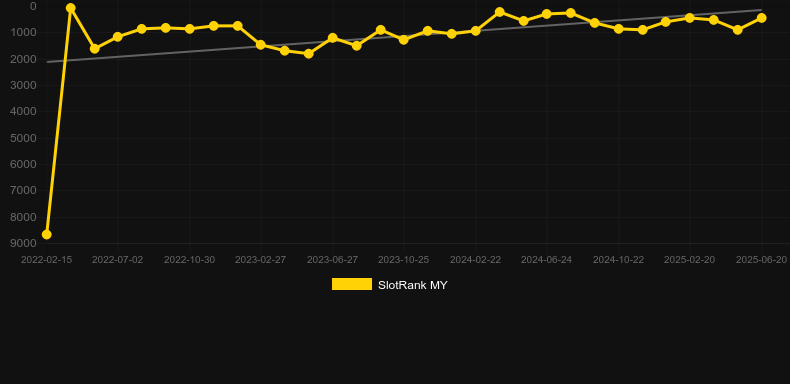Click the data point above 2023-02-27
The image size is (790, 384).
(x=261, y=45)
